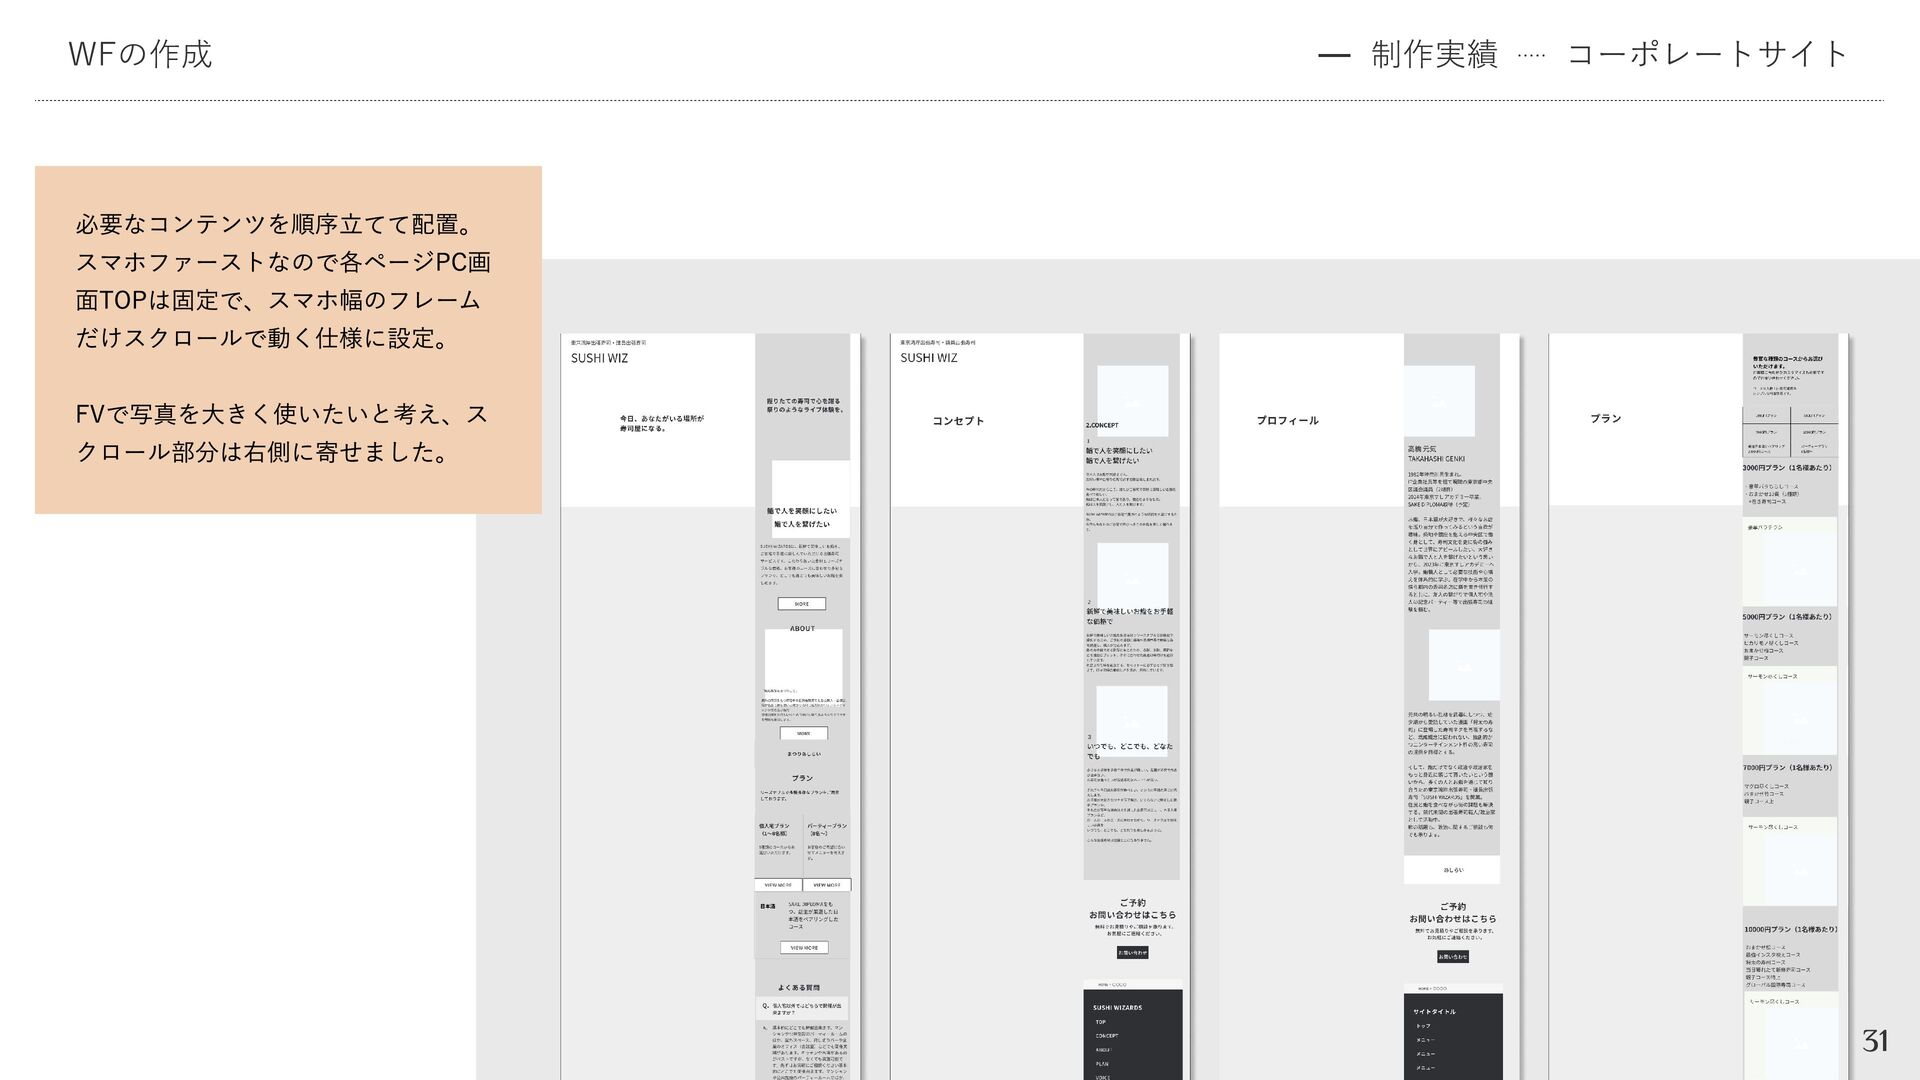Screen dimensions: 1920x1080
Task: Click dark contact button in concept wireframe
Action: [1132, 953]
